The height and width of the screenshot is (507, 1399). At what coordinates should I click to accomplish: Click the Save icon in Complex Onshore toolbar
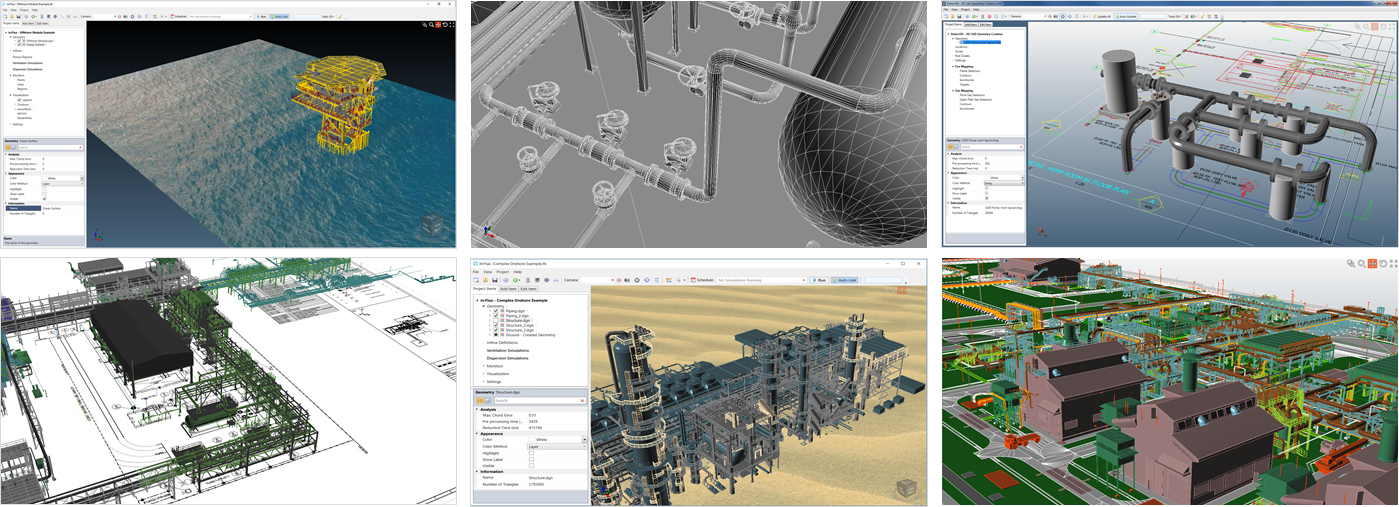point(494,280)
